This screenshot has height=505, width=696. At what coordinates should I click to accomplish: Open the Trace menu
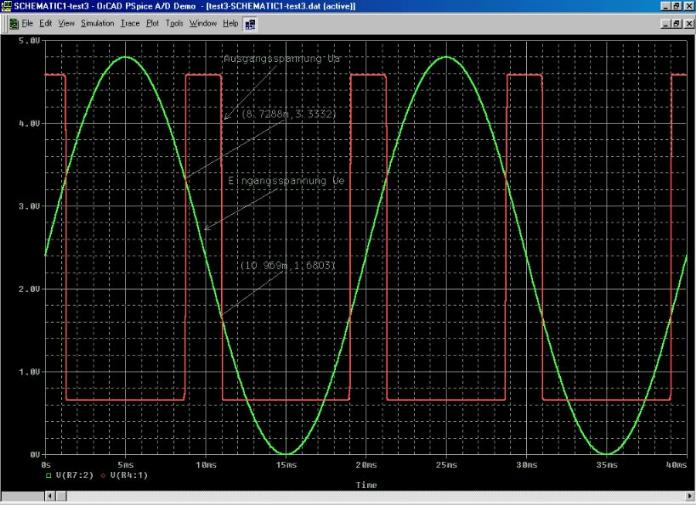130,24
